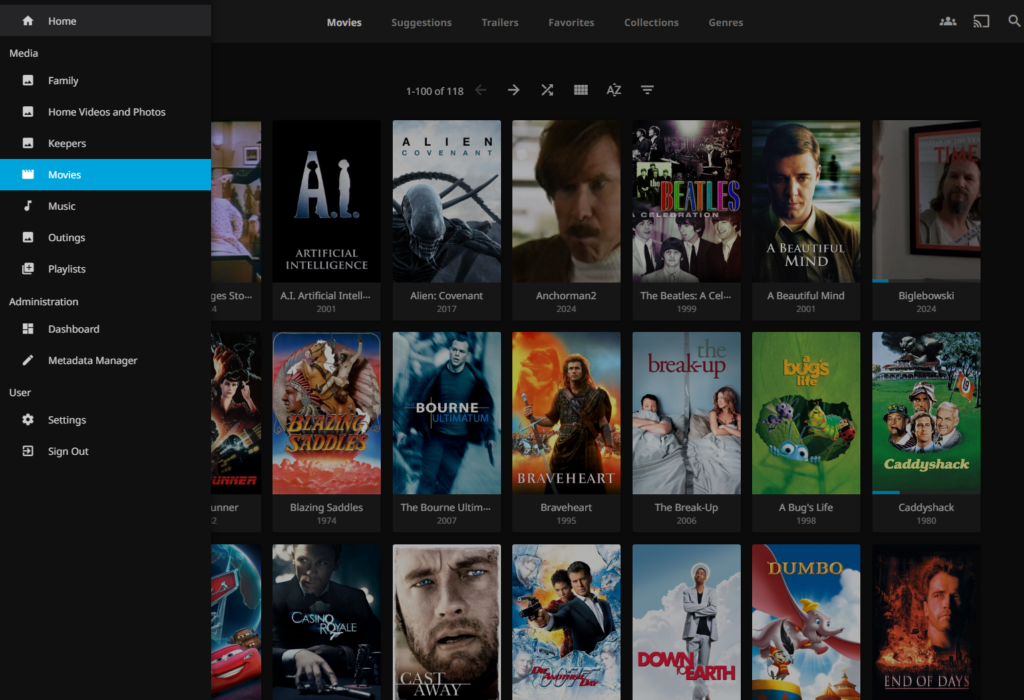
Task: Open the Alien: Covenant poster
Action: click(x=447, y=201)
